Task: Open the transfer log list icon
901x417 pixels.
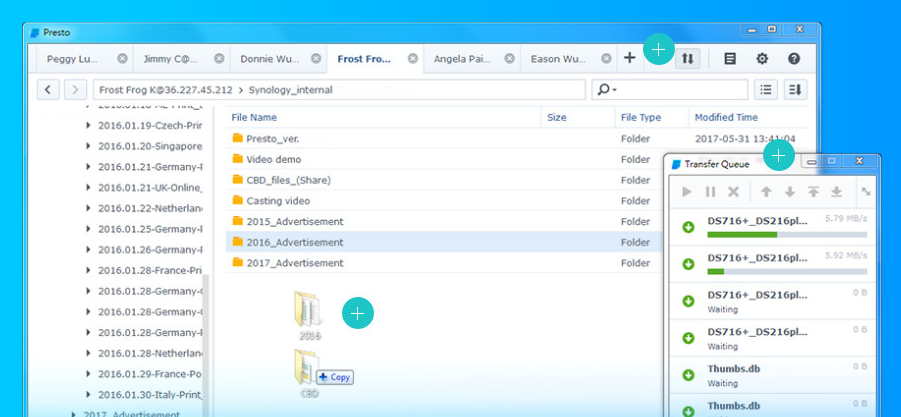Action: tap(730, 58)
